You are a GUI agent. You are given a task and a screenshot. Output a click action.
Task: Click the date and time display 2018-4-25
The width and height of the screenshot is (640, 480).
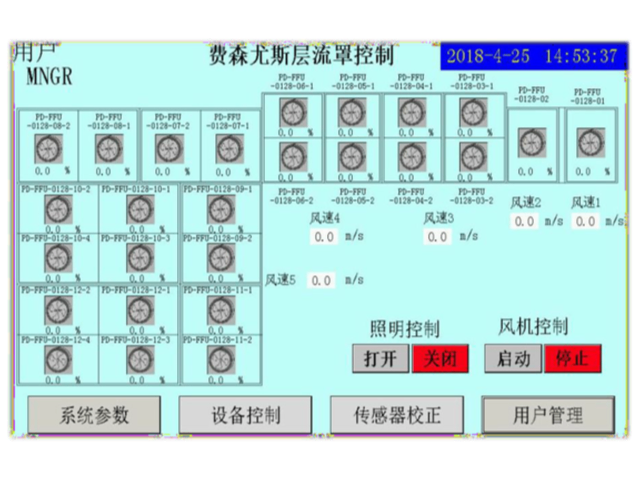532,56
